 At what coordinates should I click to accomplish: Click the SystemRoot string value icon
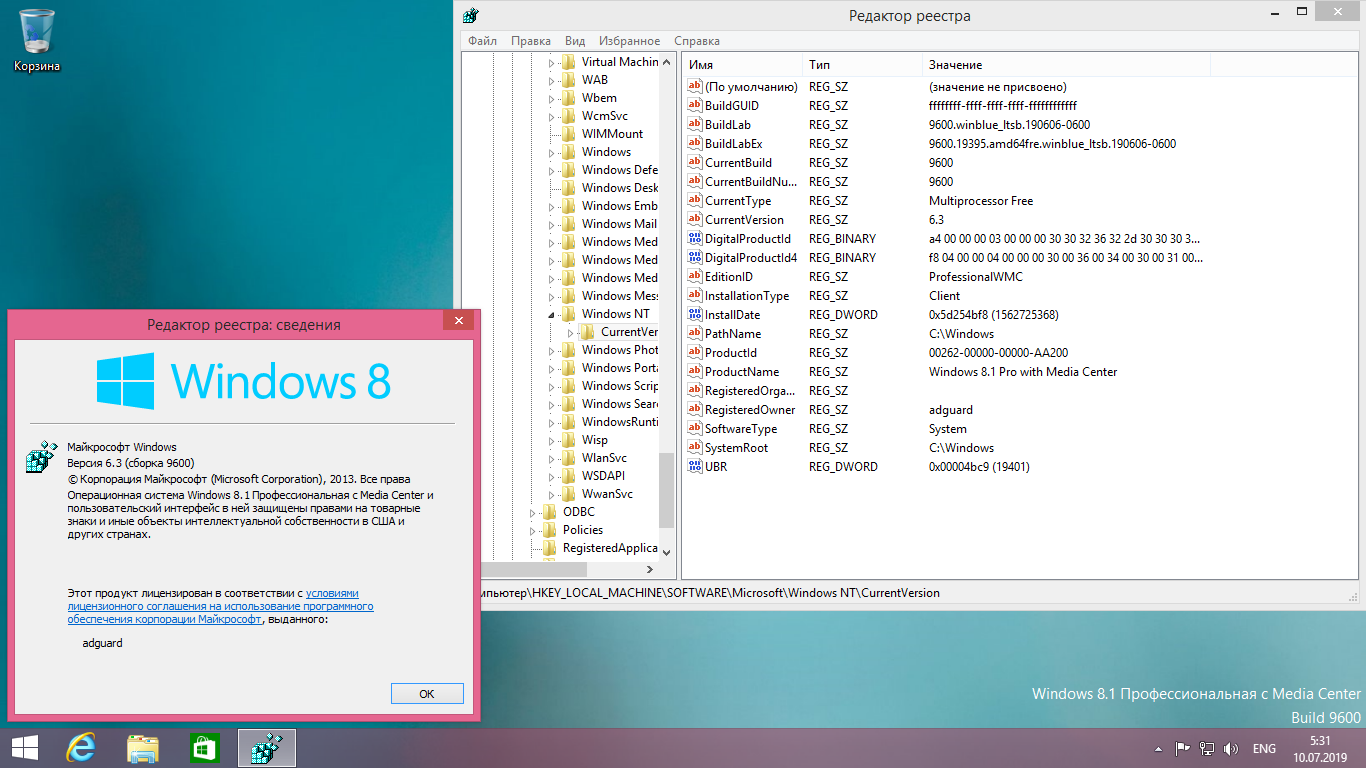pyautogui.click(x=696, y=448)
